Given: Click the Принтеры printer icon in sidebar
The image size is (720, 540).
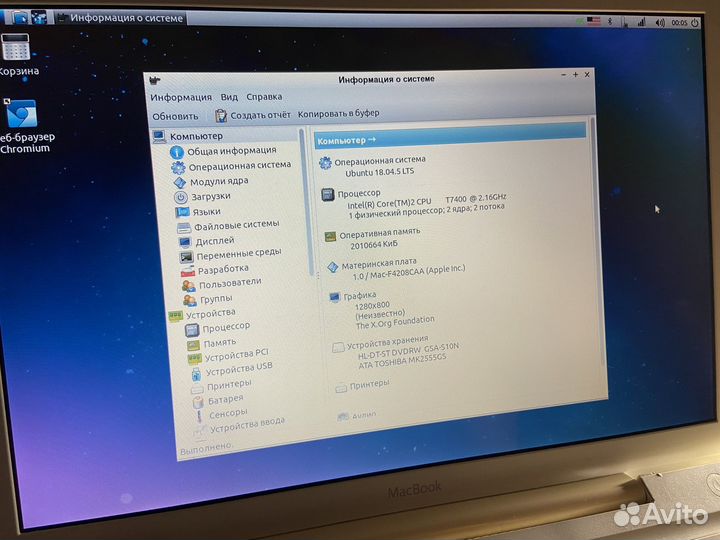Looking at the screenshot, I should pyautogui.click(x=197, y=389).
